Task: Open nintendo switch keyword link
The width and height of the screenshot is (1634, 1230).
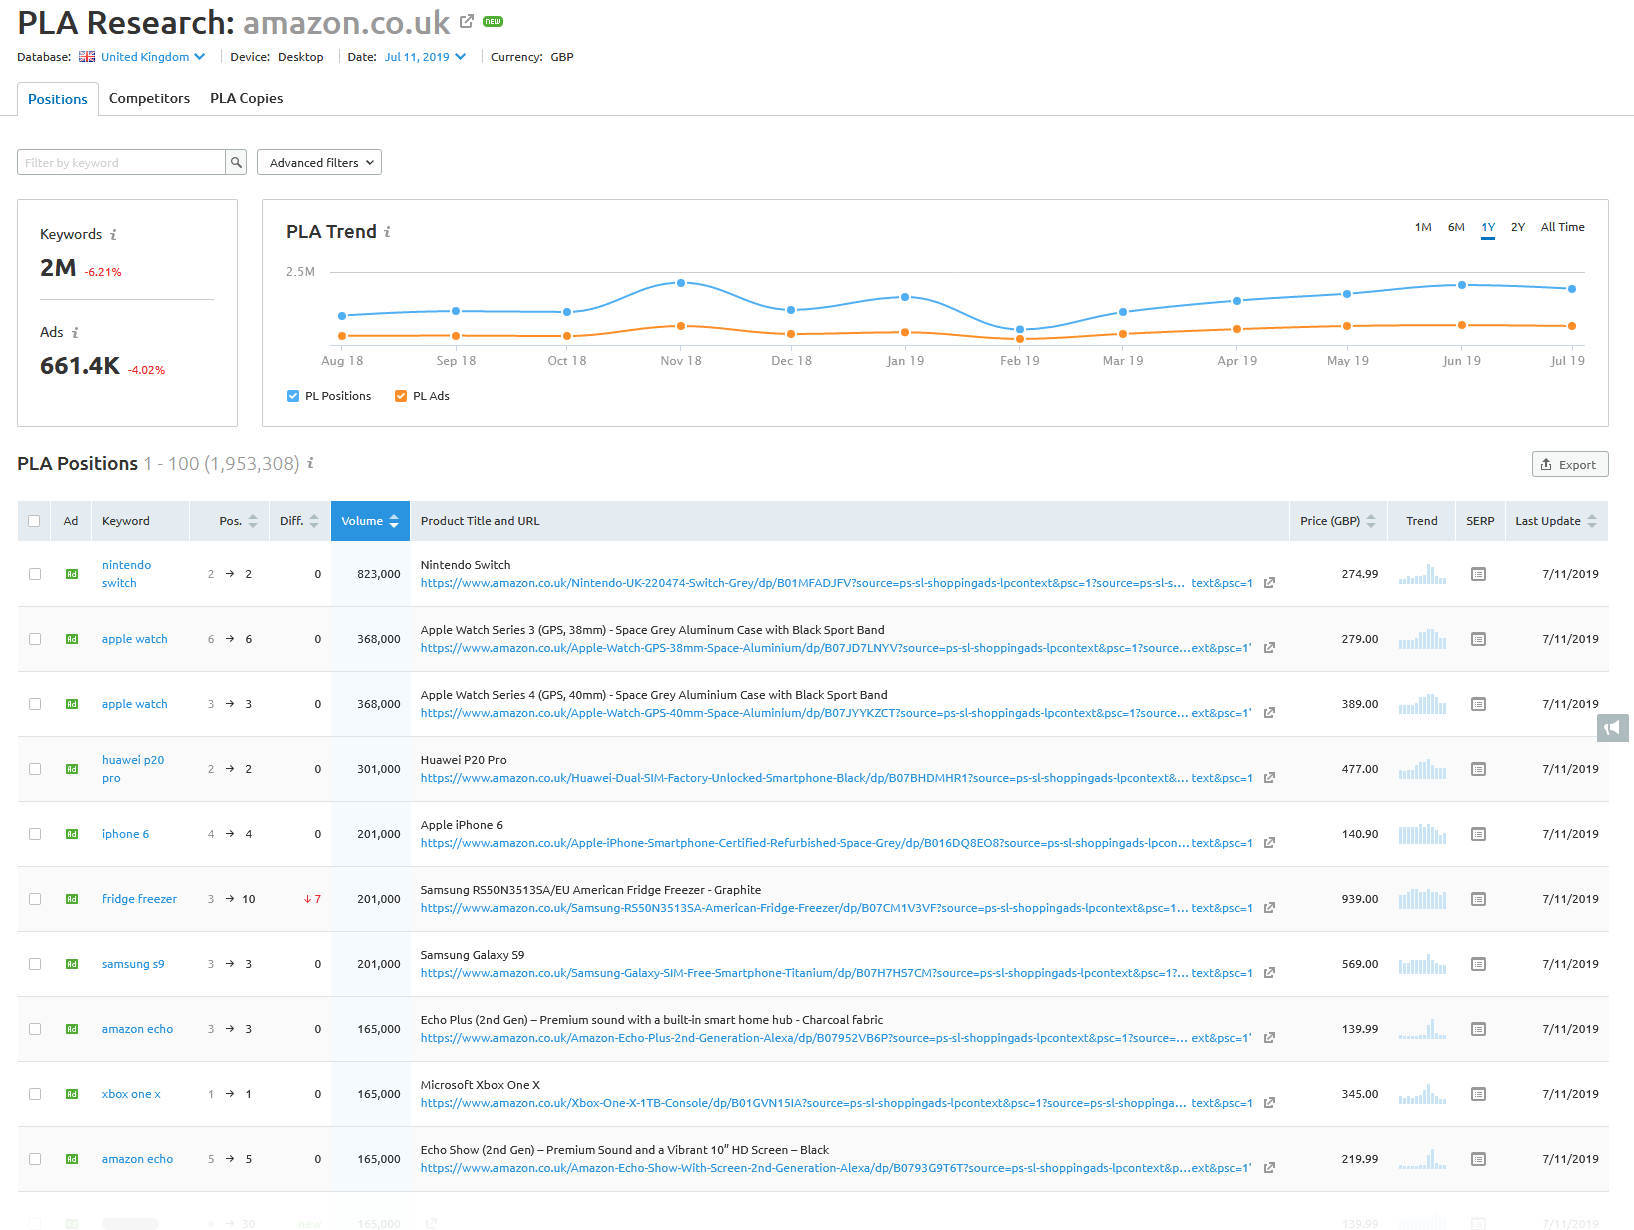Action: (126, 574)
